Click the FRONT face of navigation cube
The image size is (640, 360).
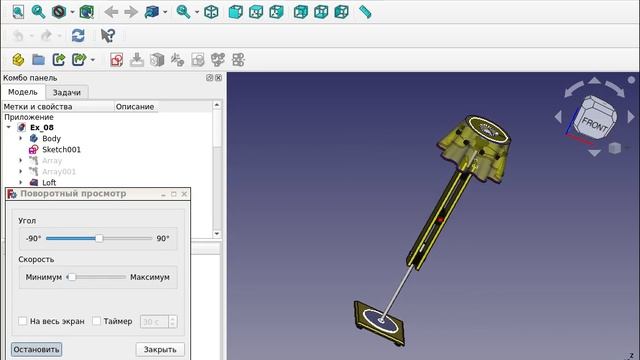pos(595,124)
